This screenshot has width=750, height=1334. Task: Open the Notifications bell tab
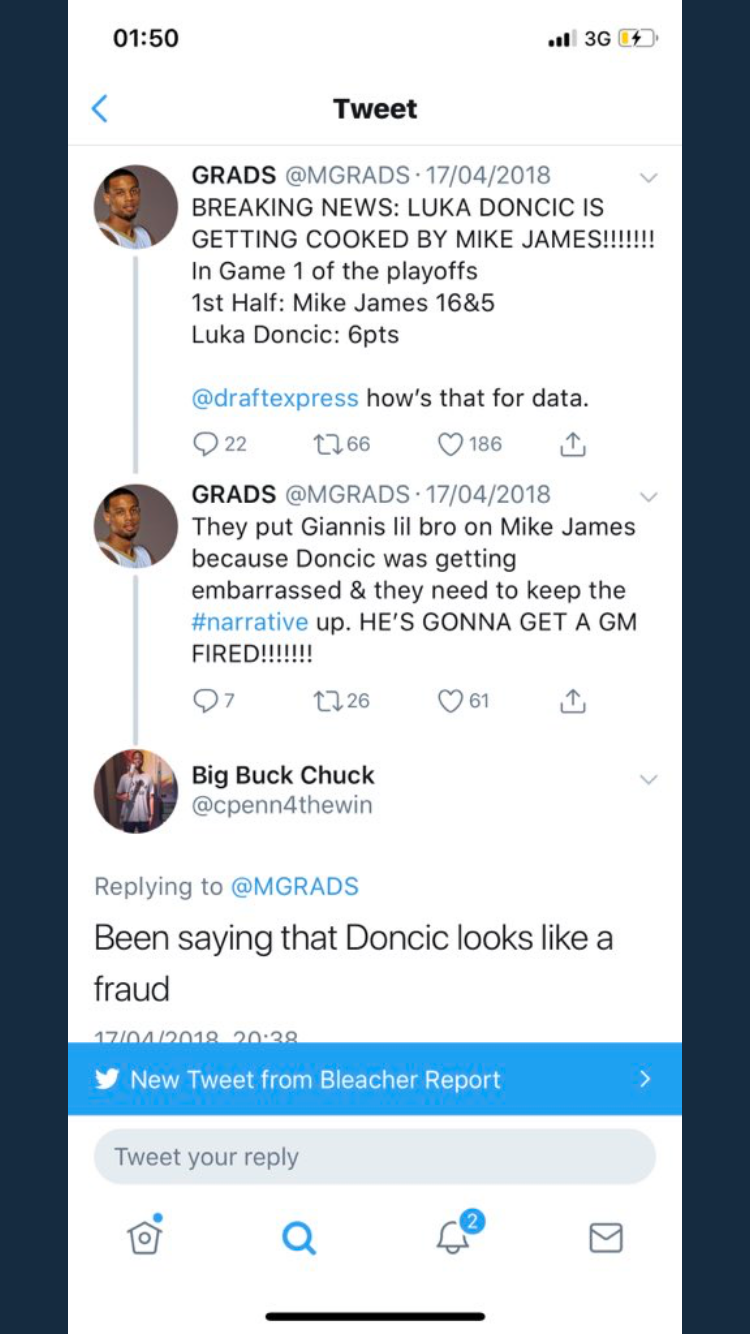click(453, 1237)
